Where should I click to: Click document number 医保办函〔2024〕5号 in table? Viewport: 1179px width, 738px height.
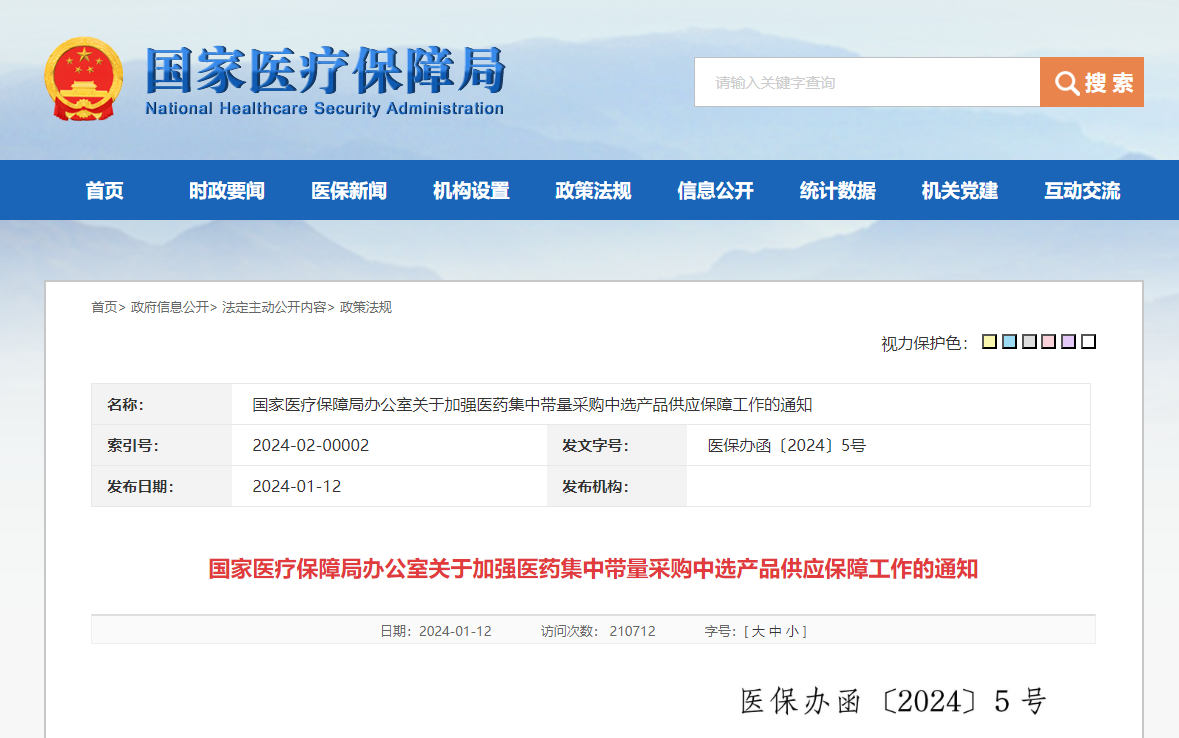(x=787, y=445)
